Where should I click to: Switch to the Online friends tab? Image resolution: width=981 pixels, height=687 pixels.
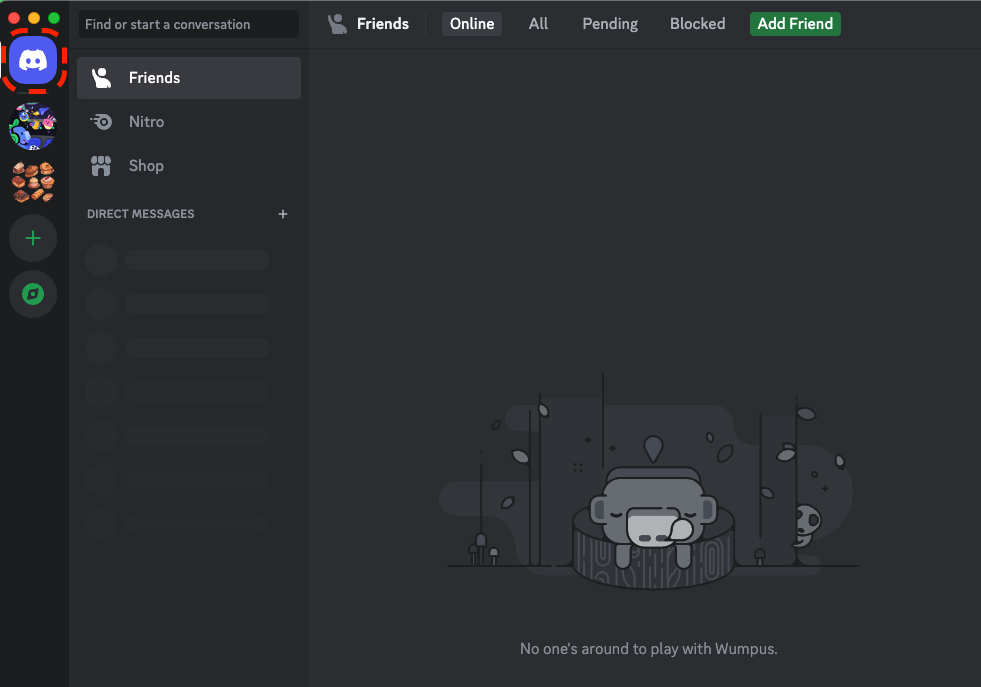[x=472, y=24]
